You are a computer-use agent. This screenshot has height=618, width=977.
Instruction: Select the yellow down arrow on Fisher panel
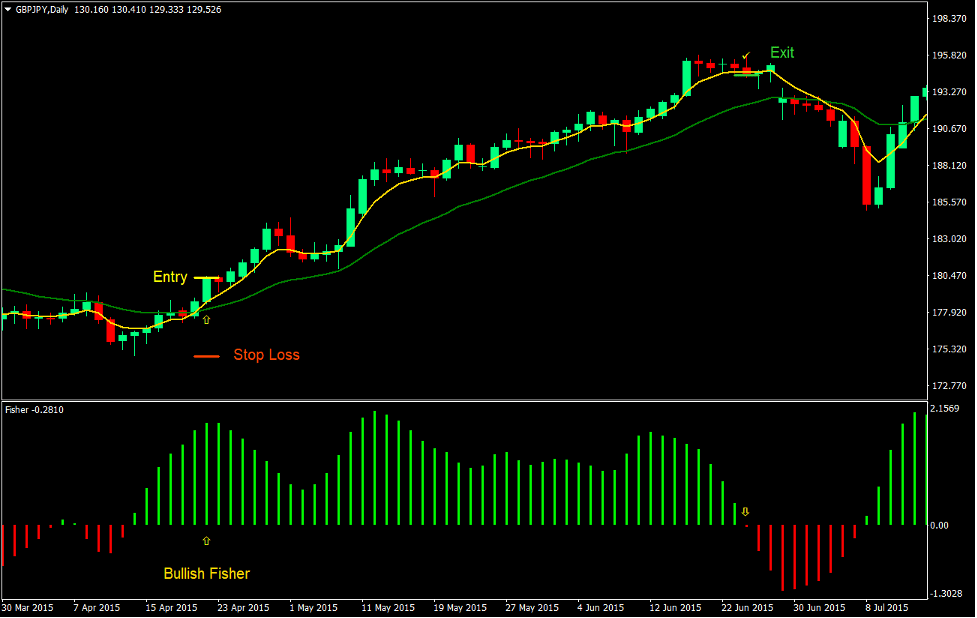point(745,513)
